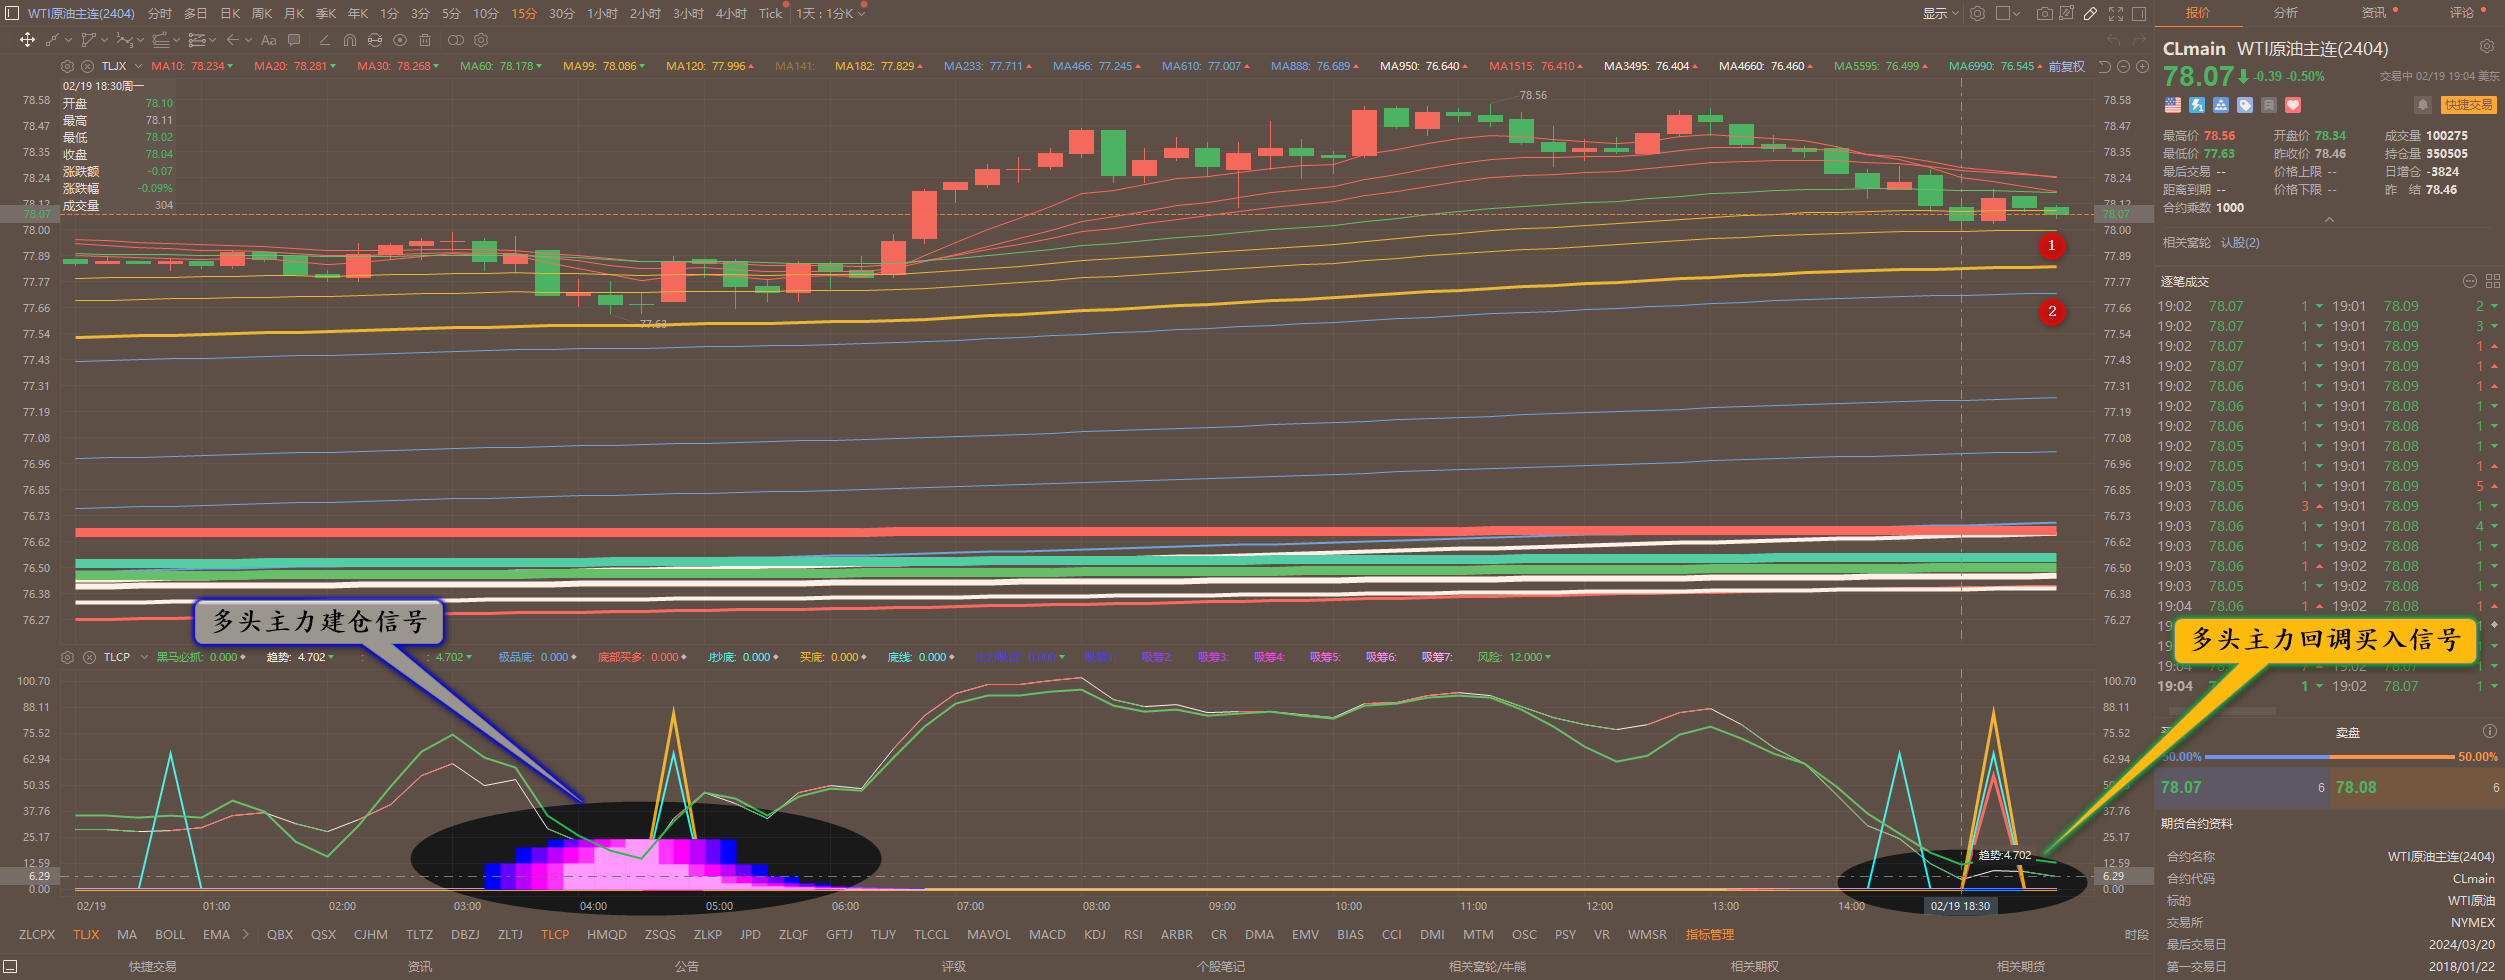Click the bid price 78.07 box

coord(2243,787)
